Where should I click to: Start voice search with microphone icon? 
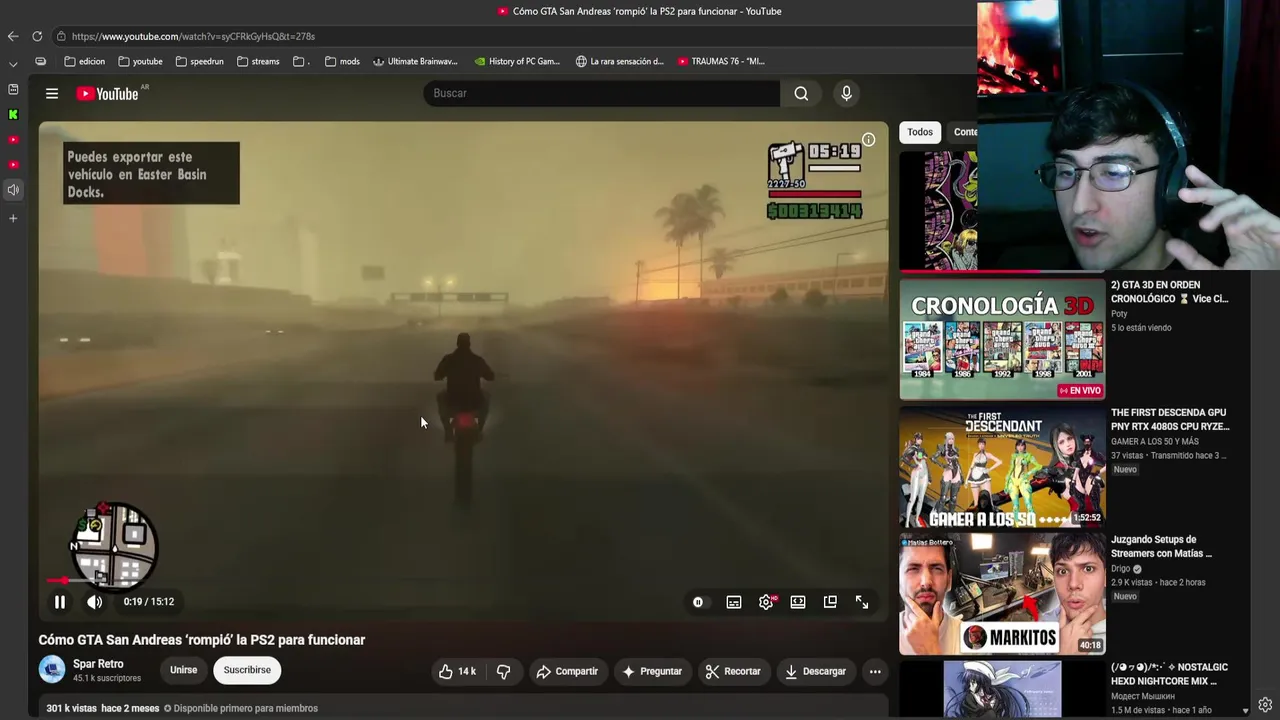click(x=846, y=93)
